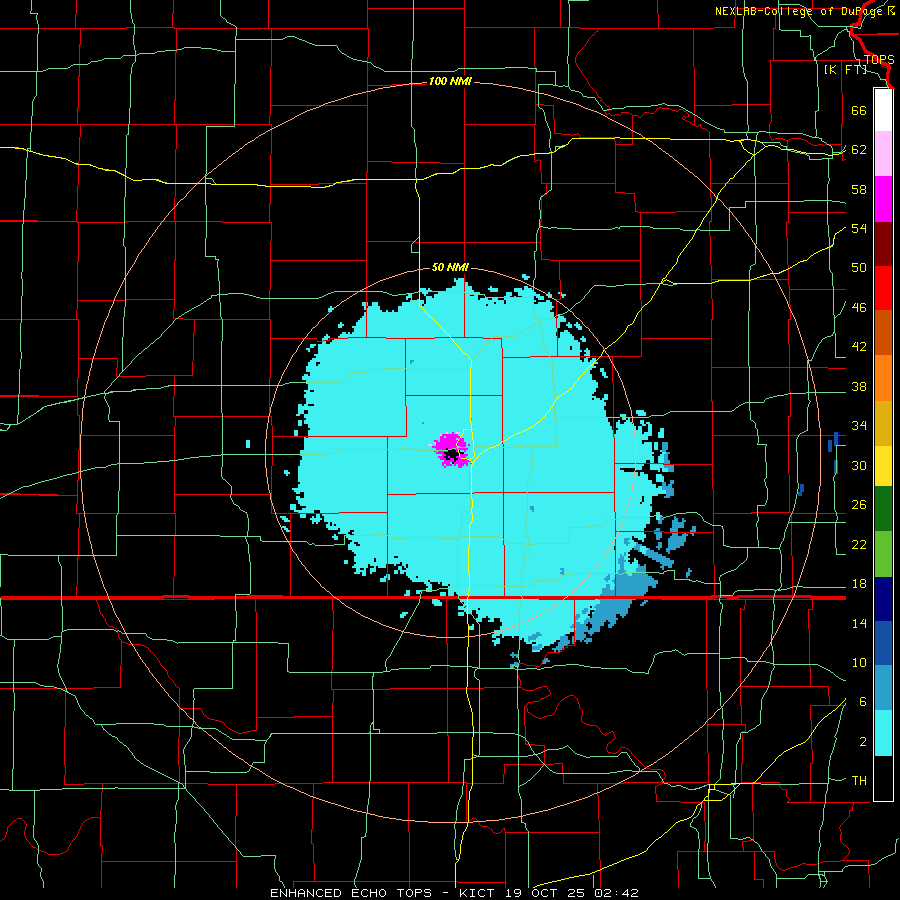
Task: Click the 18 value on legend scale
Action: [x=859, y=584]
